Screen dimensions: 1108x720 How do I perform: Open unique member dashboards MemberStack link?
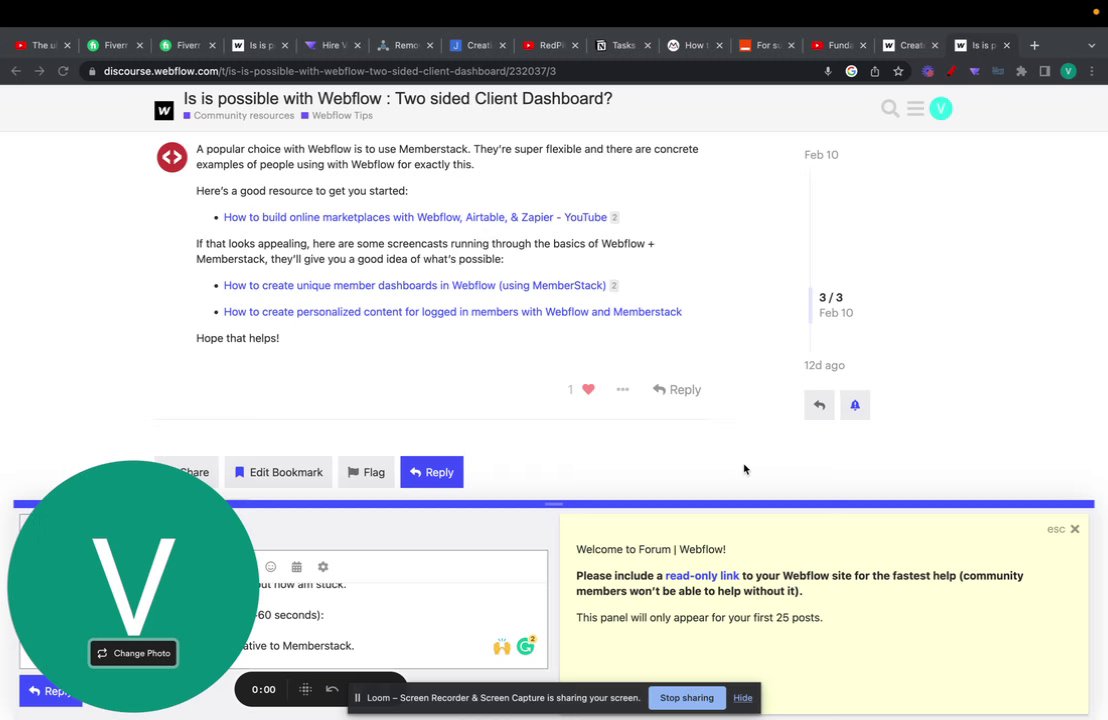coord(415,285)
